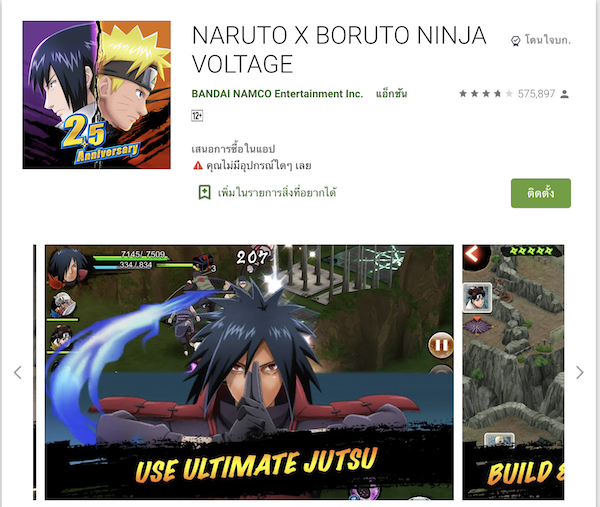Viewport: 600px width, 507px height.
Task: Show next screenshot with right chevron
Action: (x=580, y=372)
